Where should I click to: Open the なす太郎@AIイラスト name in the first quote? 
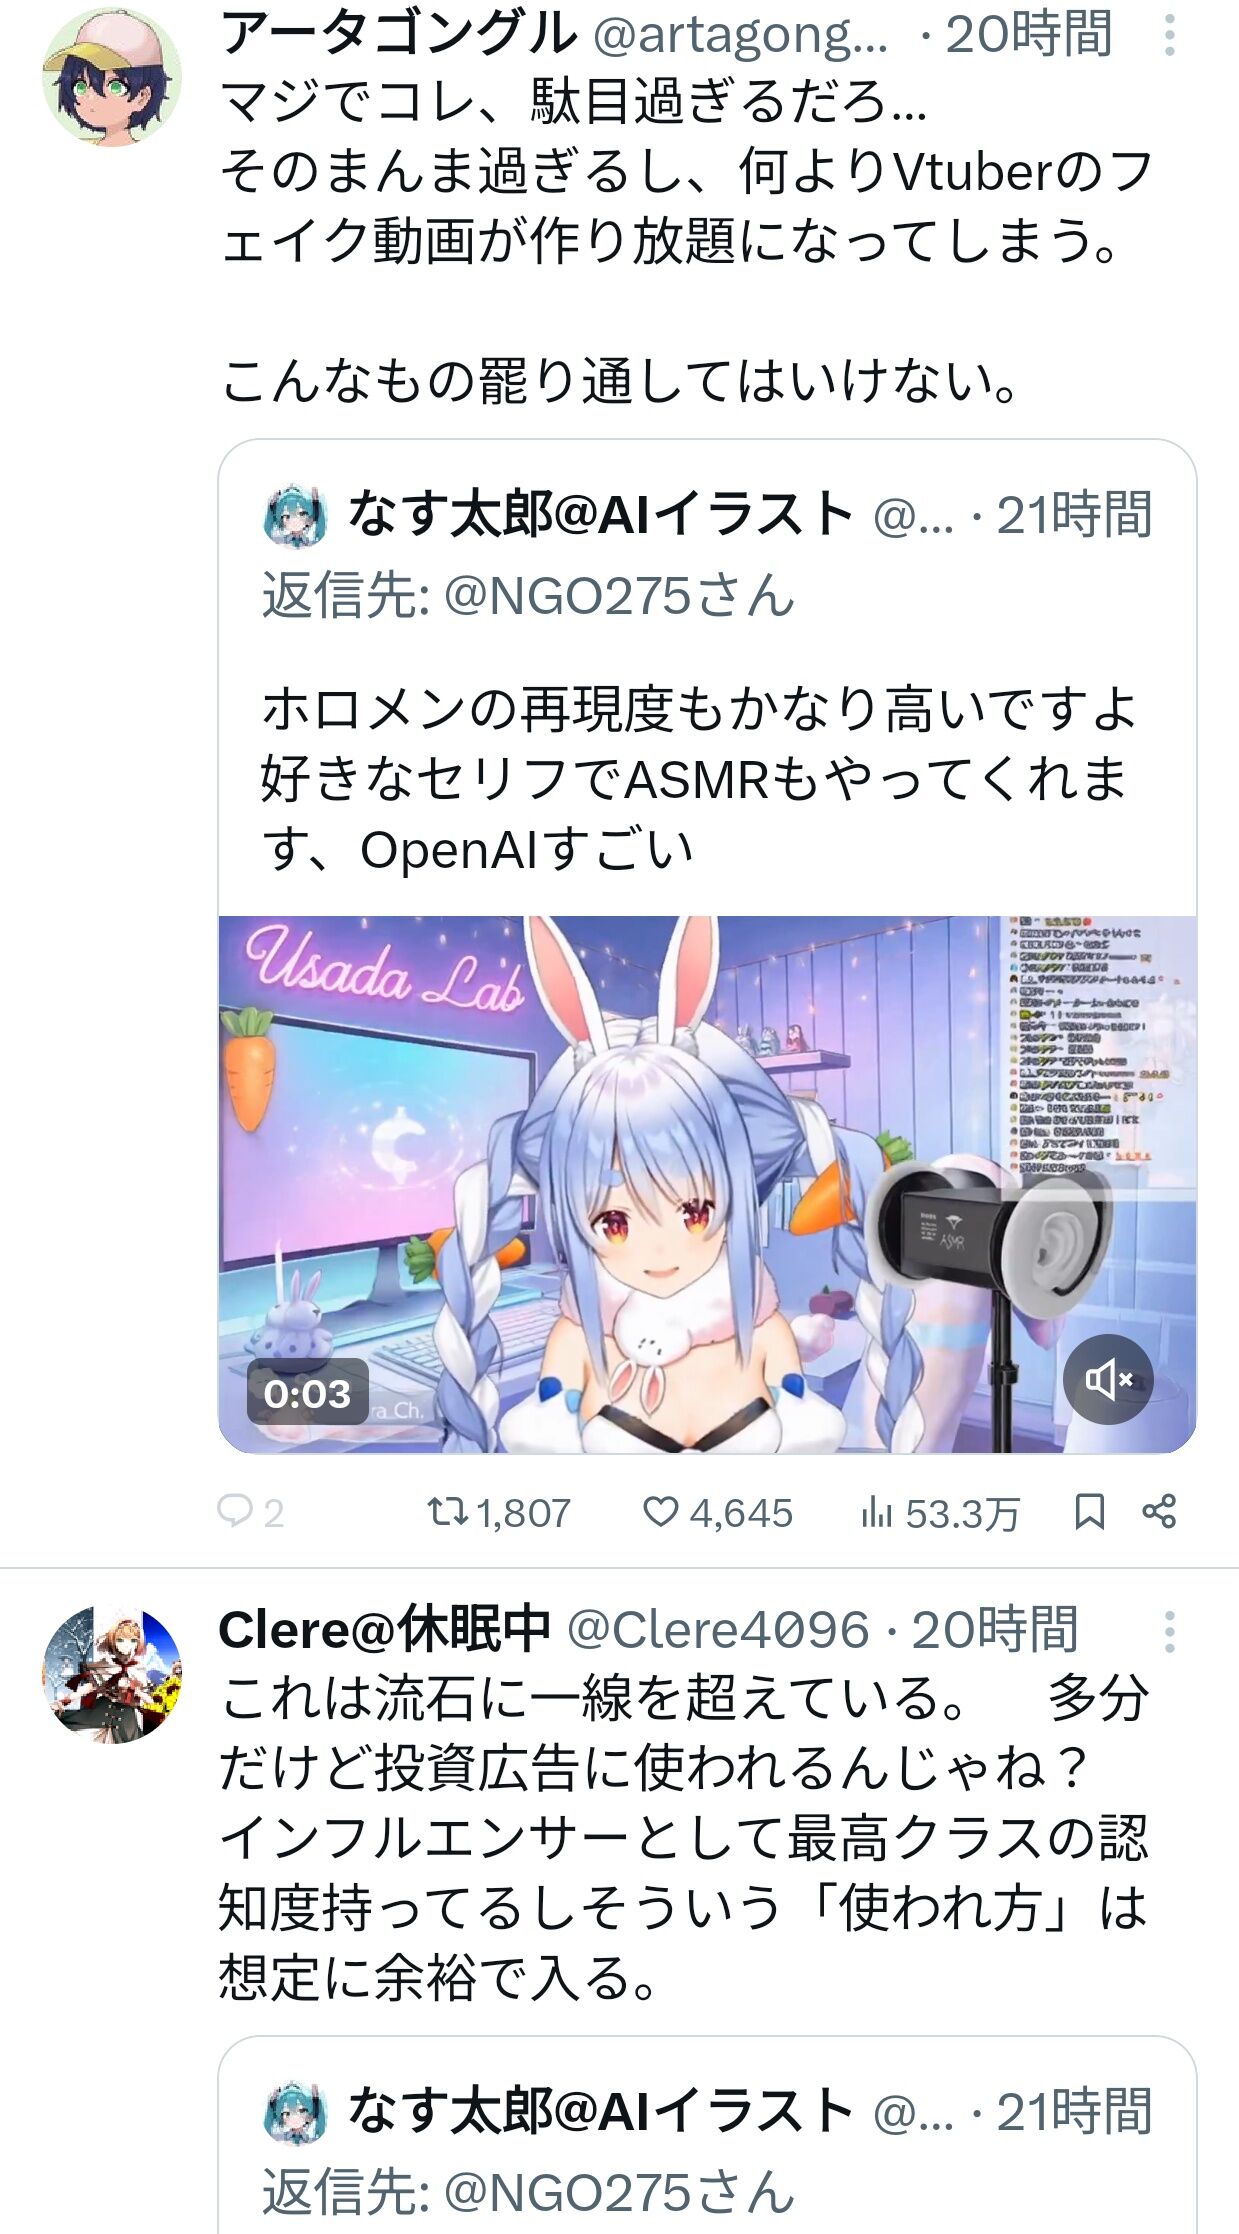tap(601, 514)
